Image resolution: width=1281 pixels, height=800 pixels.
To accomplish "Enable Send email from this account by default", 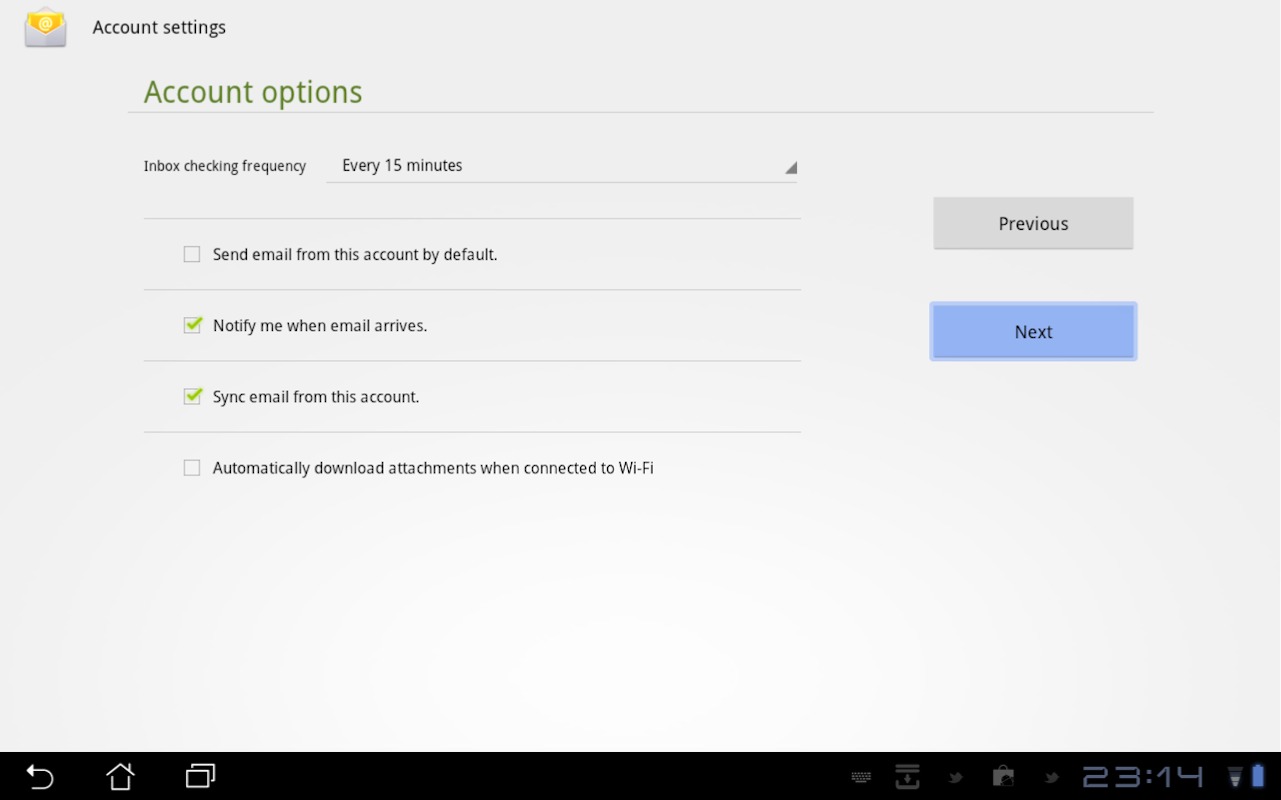I will [x=192, y=255].
